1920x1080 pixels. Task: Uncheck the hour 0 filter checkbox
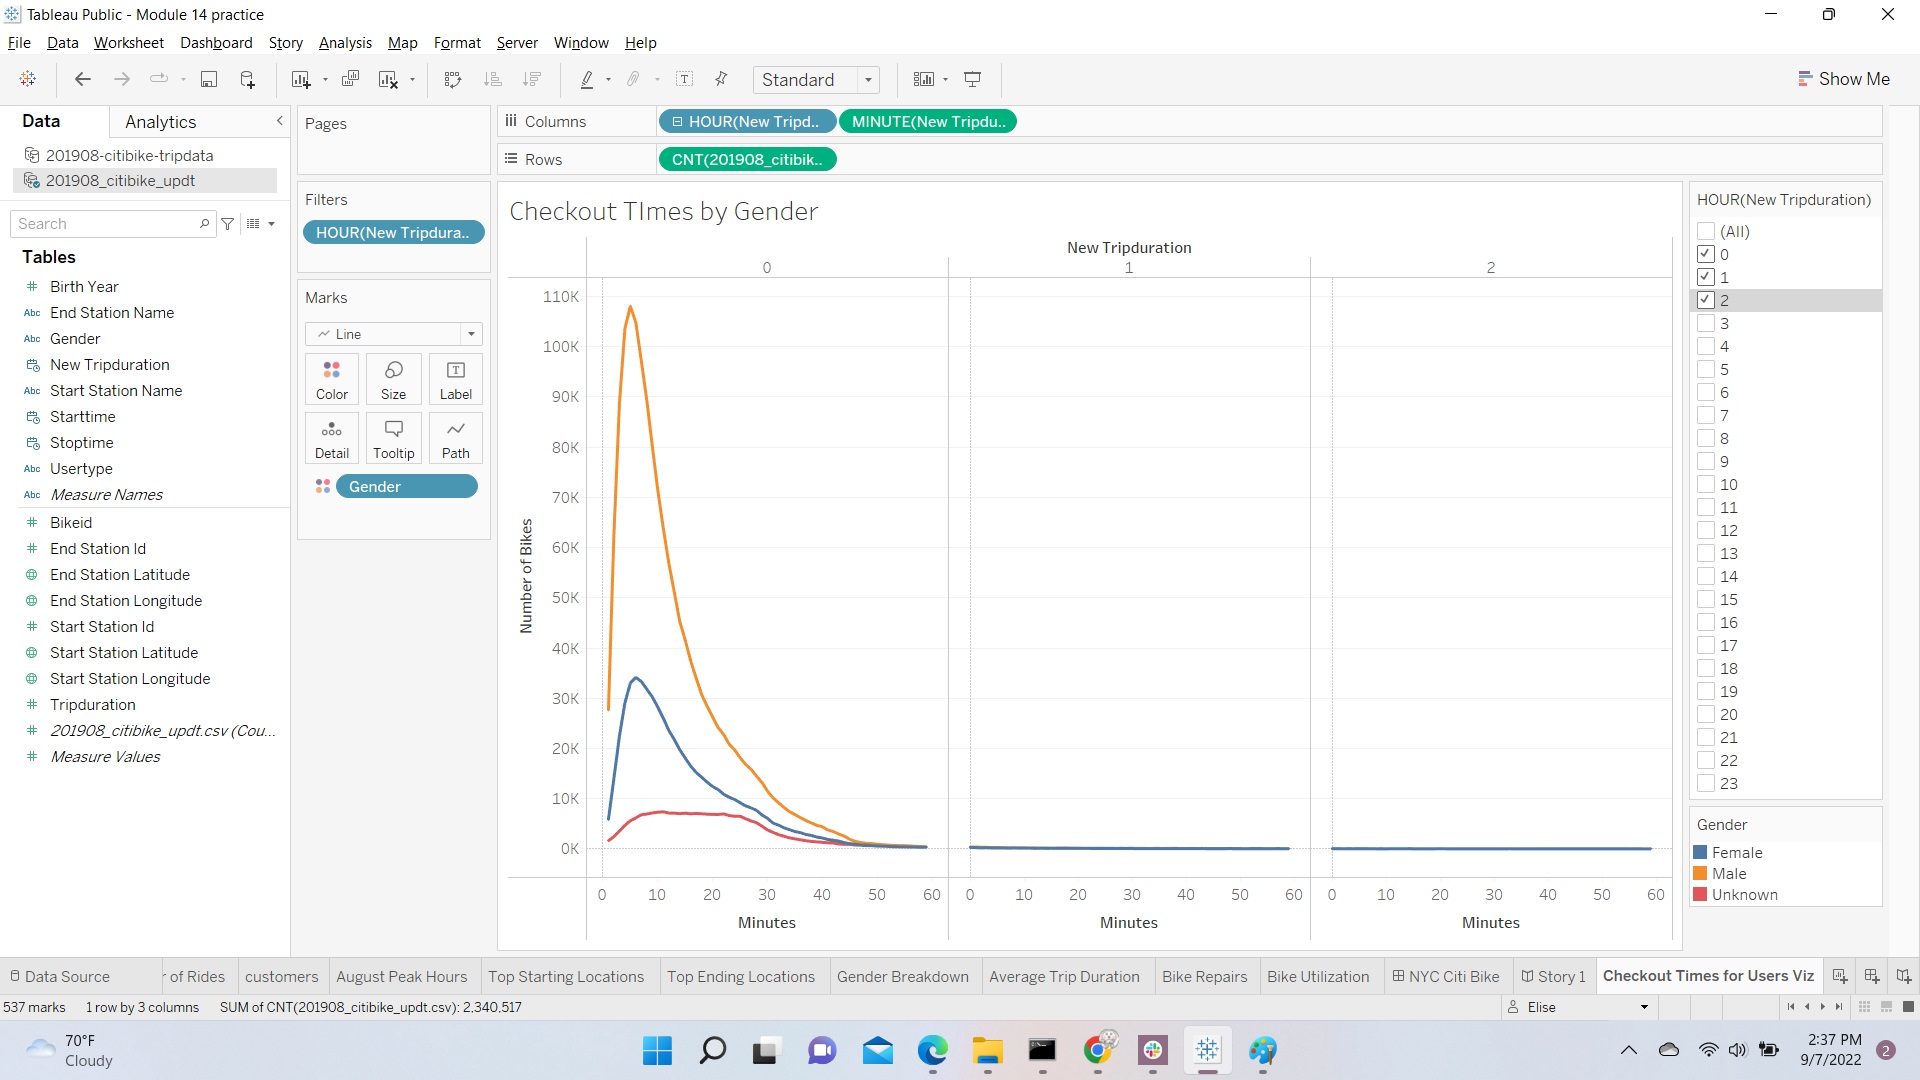click(x=1706, y=254)
